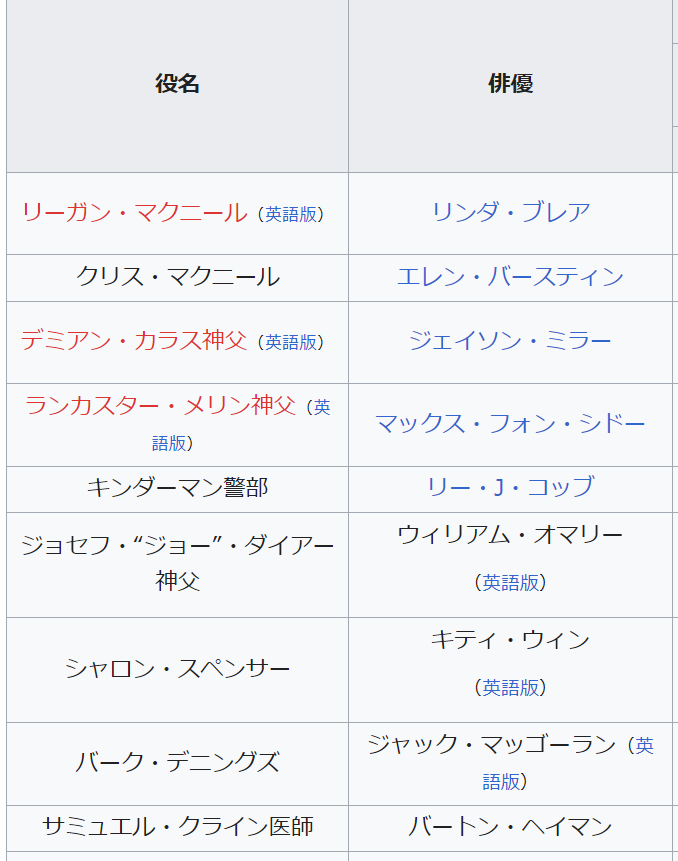Click the シャロン・スペンサー table cell
The image size is (678, 861).
click(x=177, y=668)
